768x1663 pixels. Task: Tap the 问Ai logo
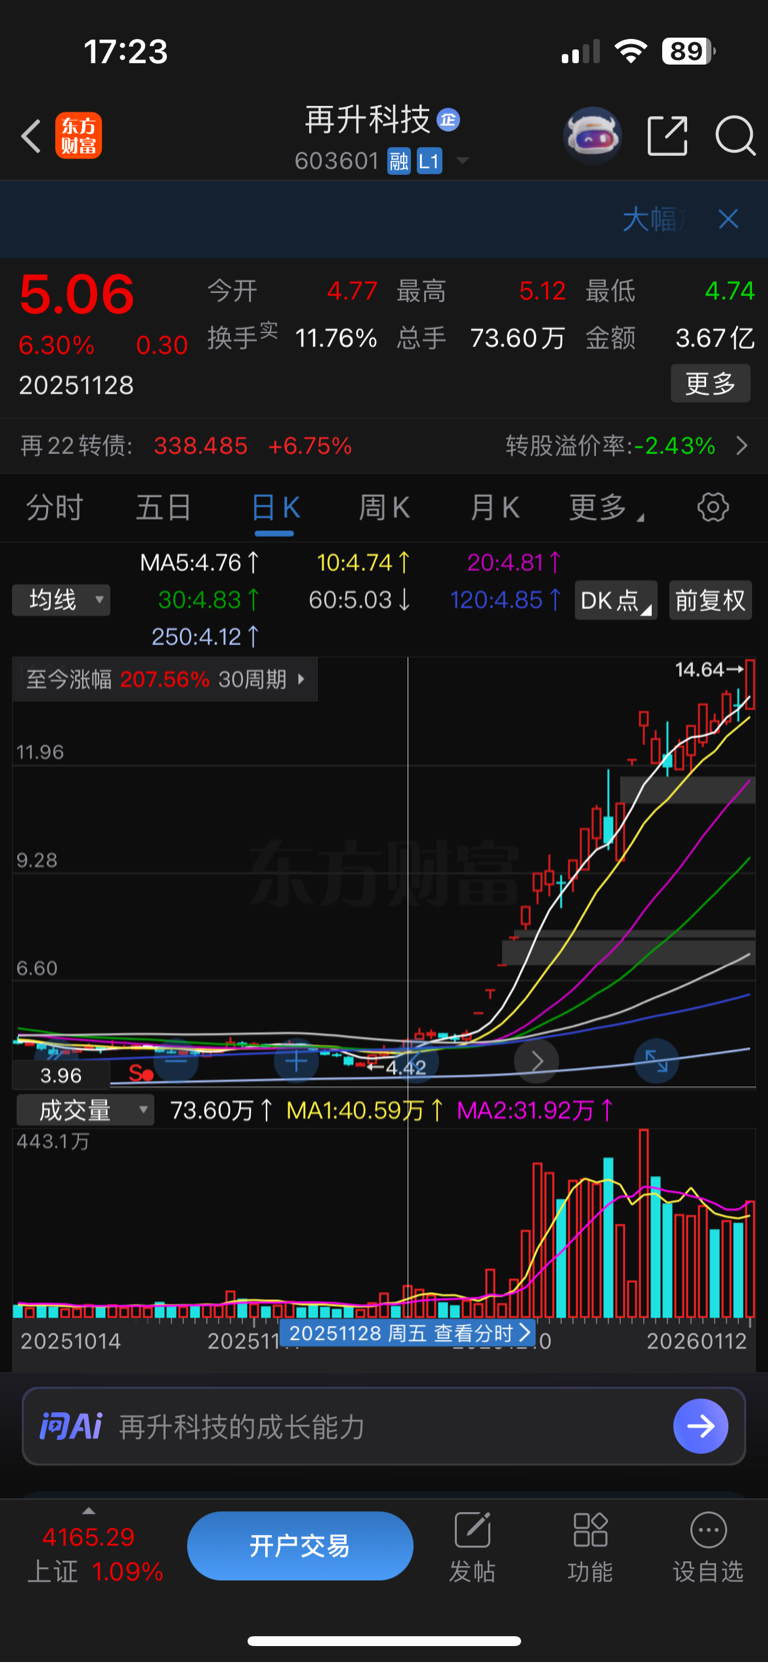71,1426
